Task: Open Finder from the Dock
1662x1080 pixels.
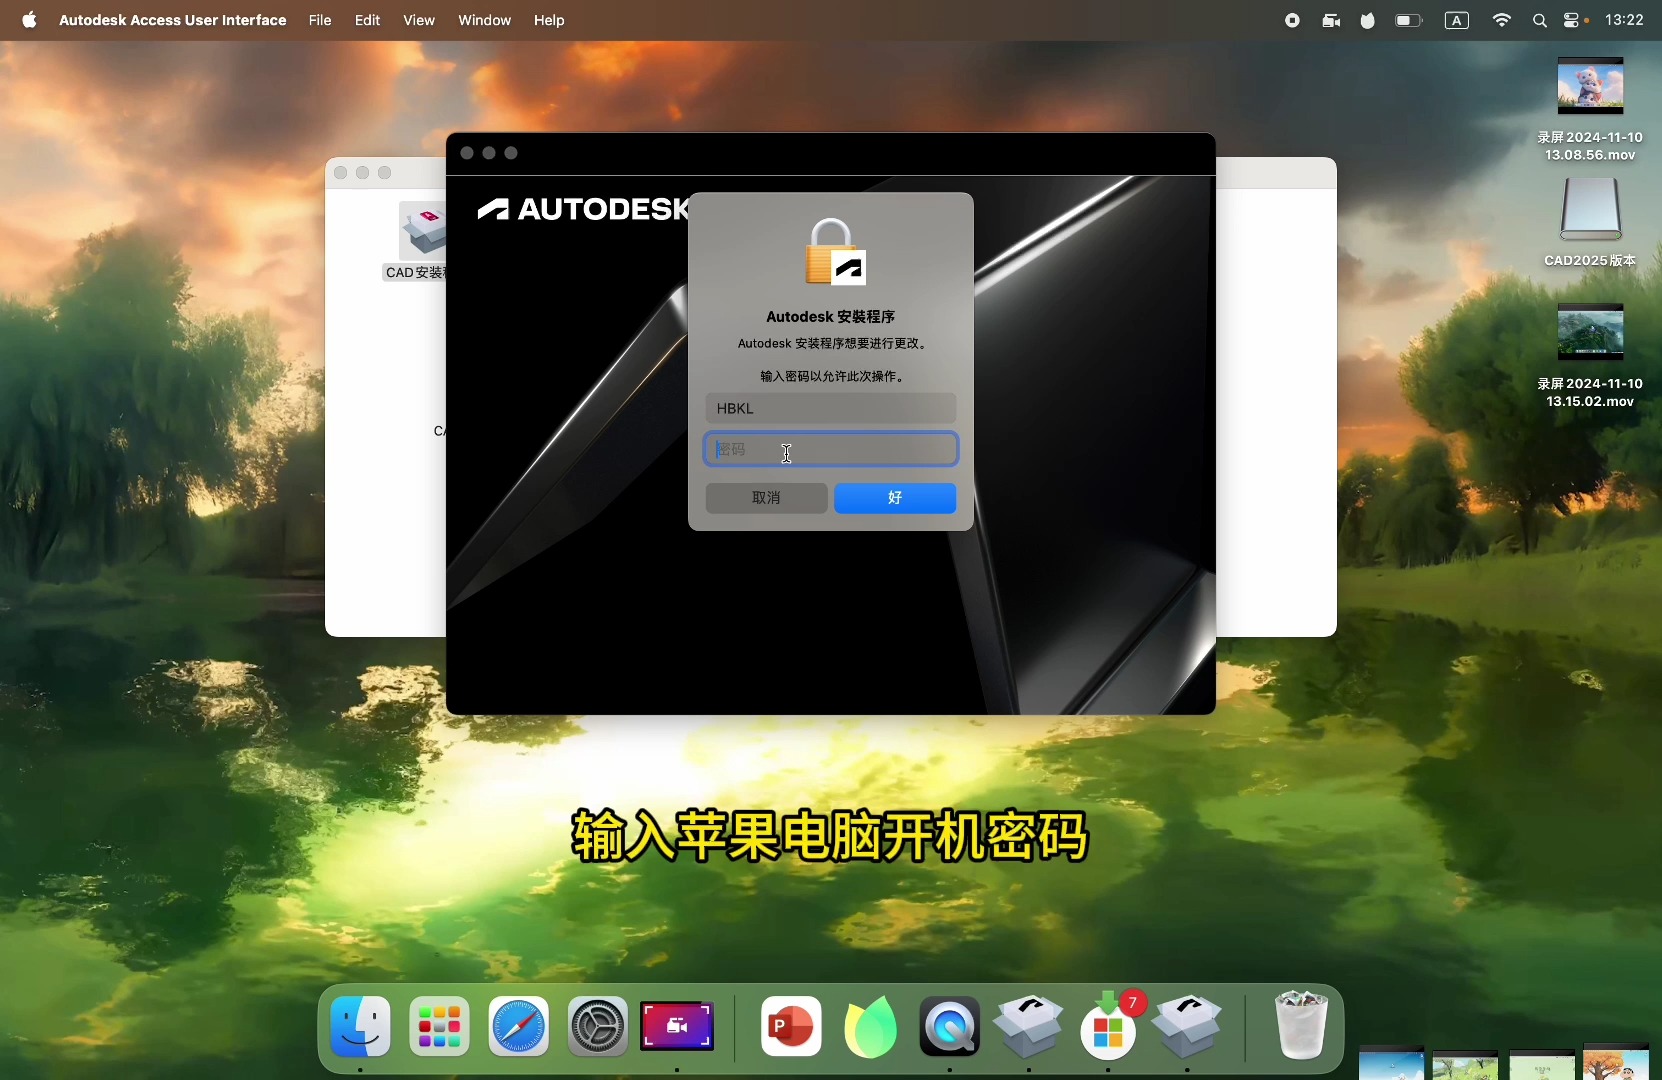Action: [x=361, y=1027]
